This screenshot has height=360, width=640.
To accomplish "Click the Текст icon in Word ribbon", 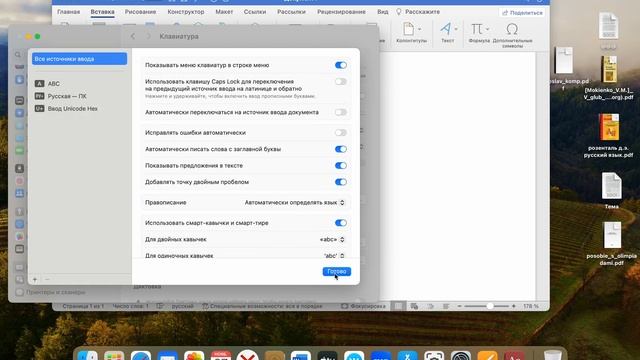I will 445,29.
